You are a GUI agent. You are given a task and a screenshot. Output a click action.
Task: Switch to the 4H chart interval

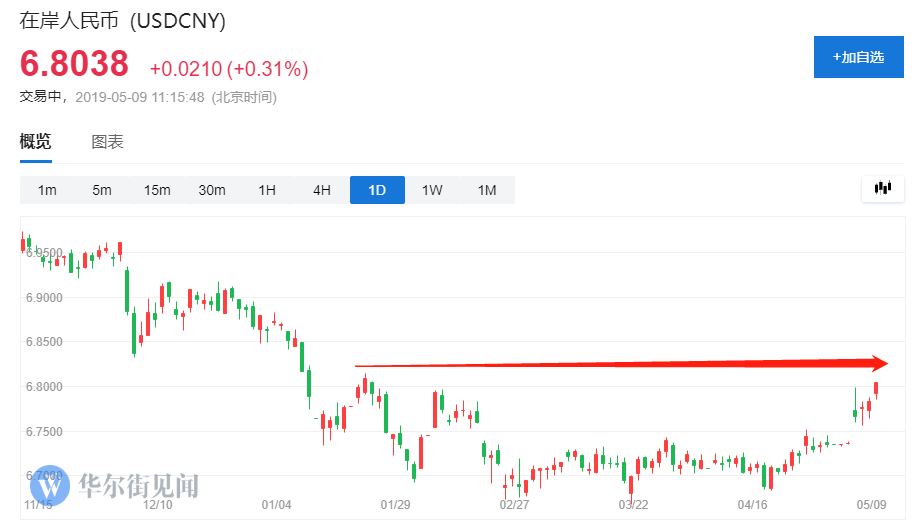(322, 190)
